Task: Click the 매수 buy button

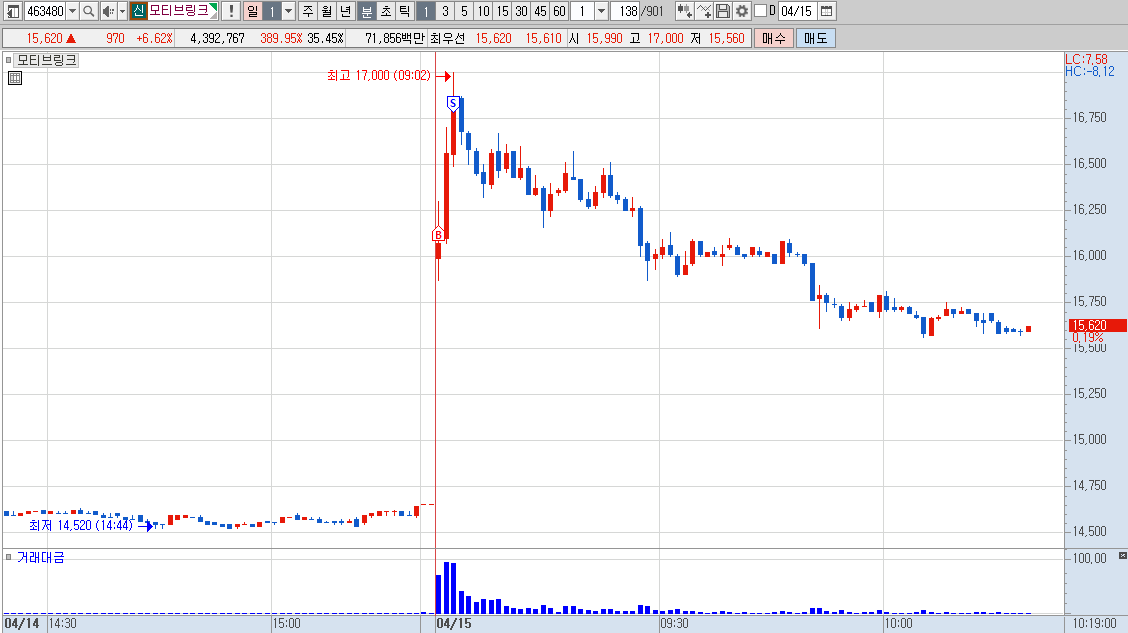Action: (774, 38)
